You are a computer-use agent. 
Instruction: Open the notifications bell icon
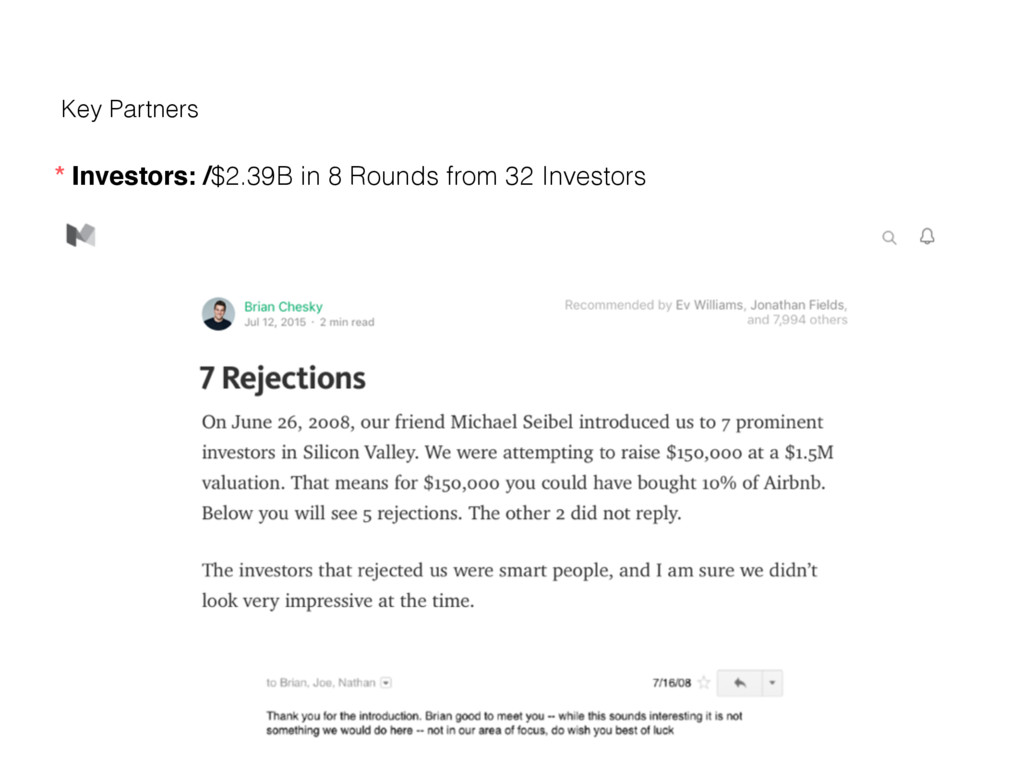click(x=927, y=236)
